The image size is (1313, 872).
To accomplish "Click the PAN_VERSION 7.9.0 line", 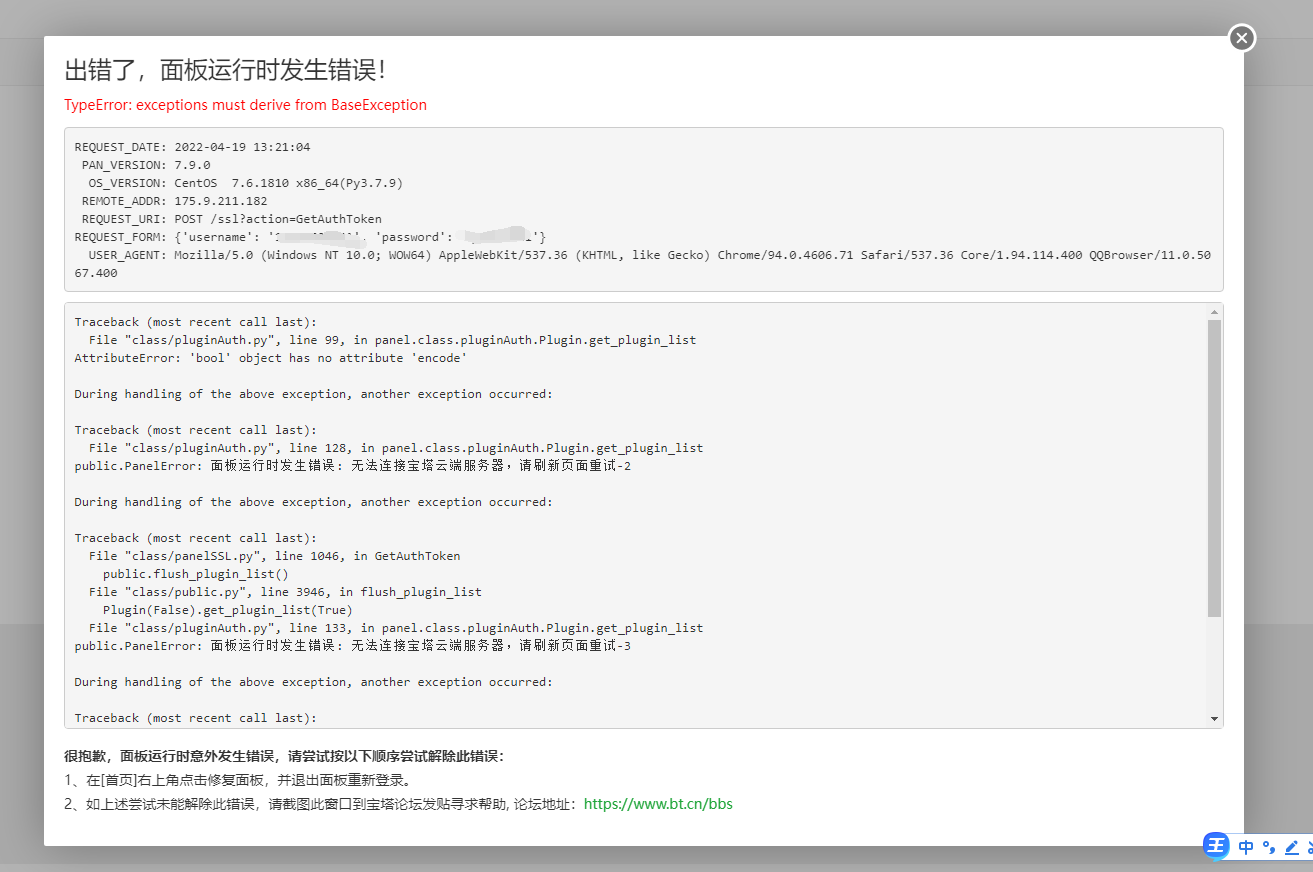I will click(146, 165).
